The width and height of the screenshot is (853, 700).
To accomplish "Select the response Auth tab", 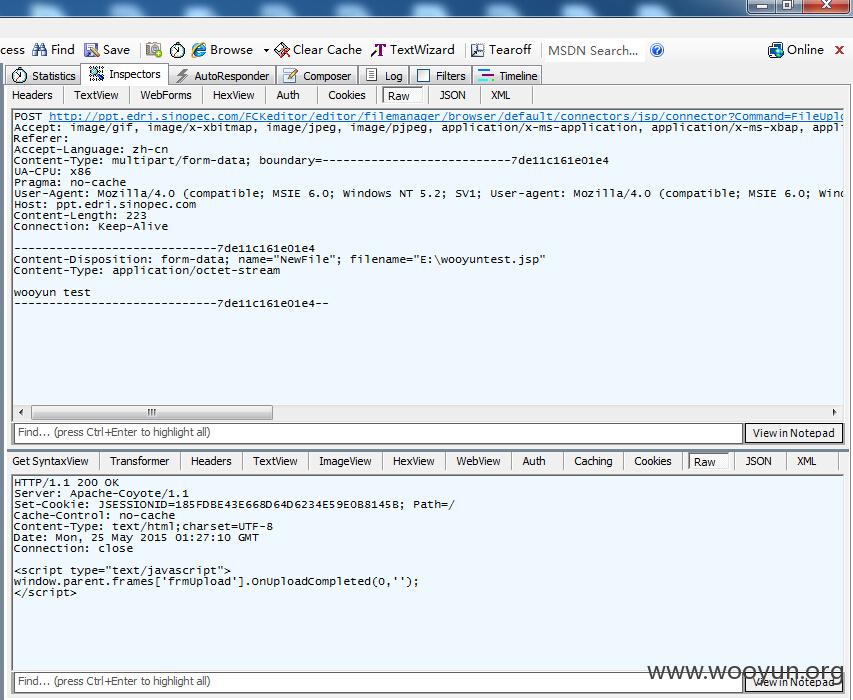I will click(x=534, y=461).
